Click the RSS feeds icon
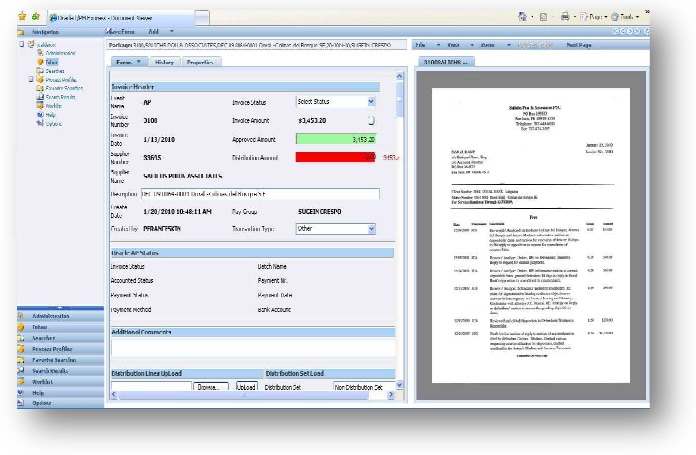 pyautogui.click(x=543, y=17)
